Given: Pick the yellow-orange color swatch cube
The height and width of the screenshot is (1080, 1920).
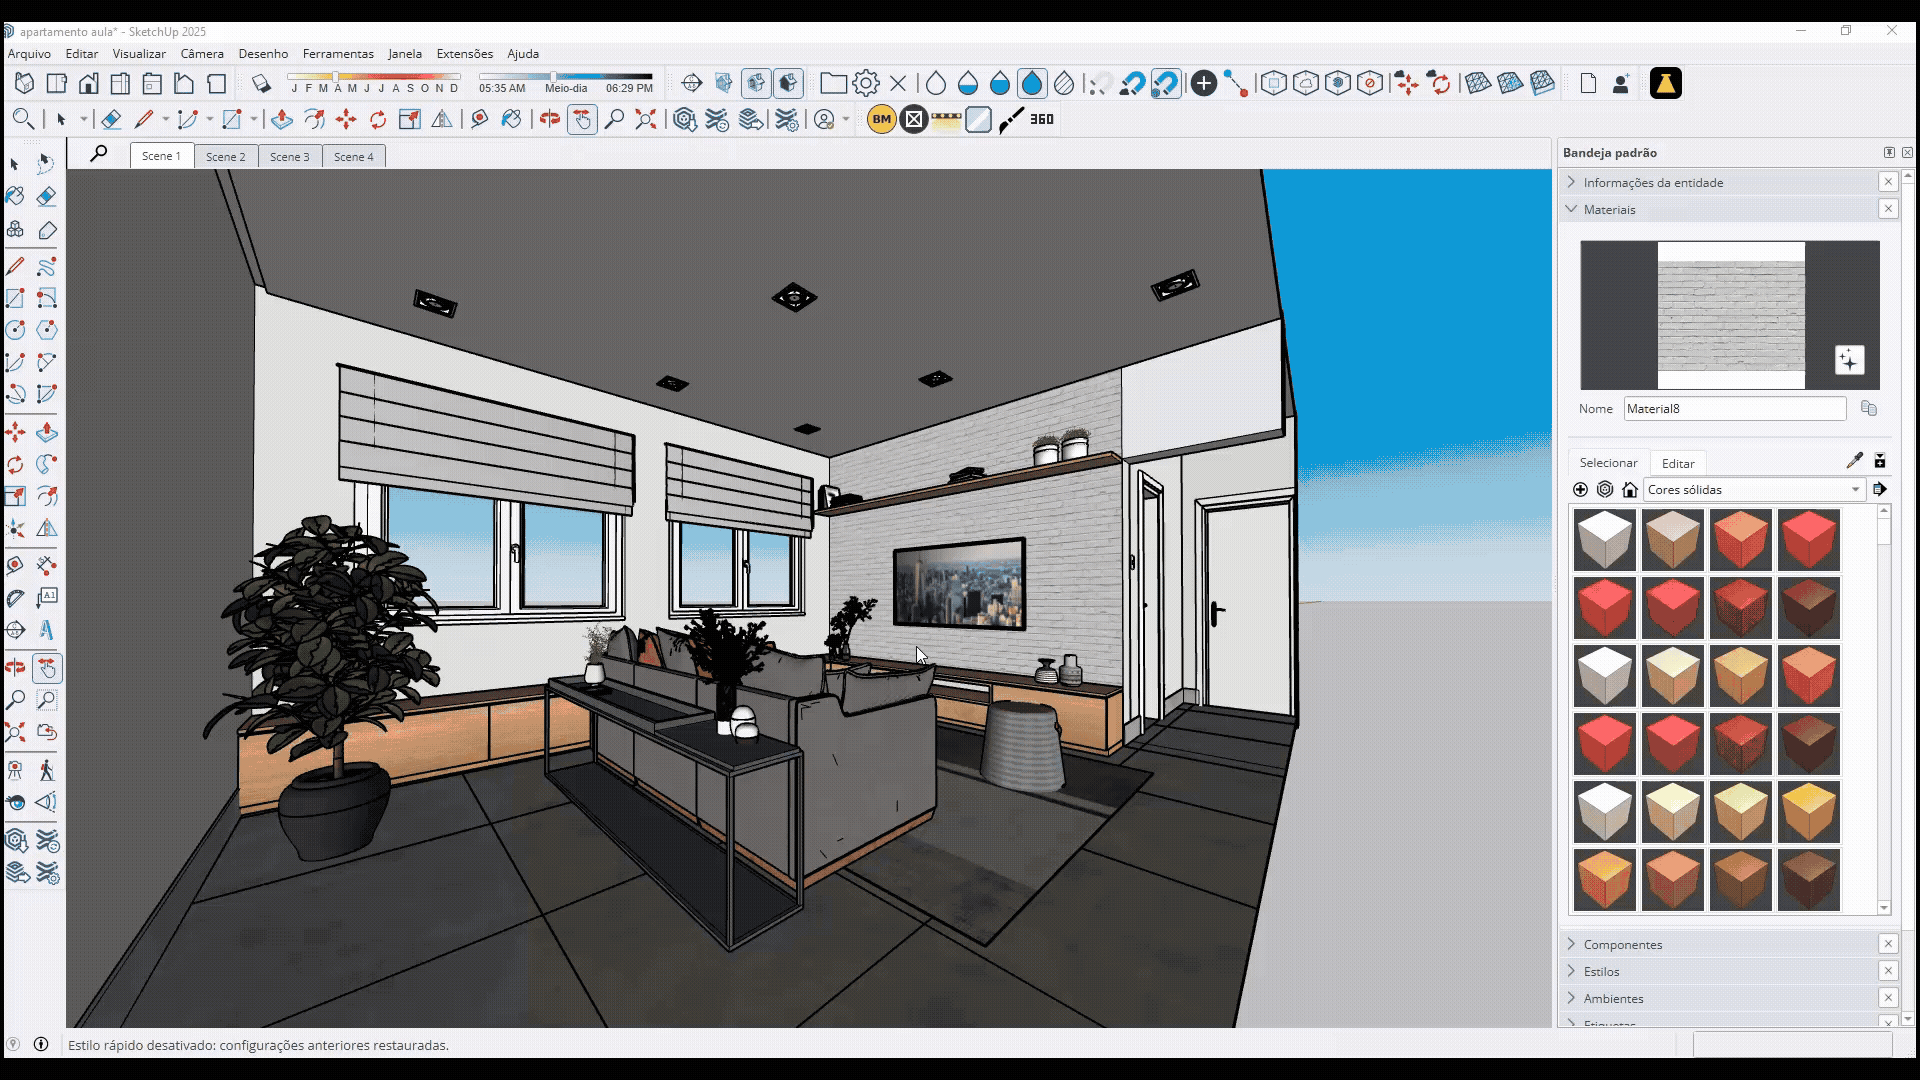Looking at the screenshot, I should (1808, 811).
